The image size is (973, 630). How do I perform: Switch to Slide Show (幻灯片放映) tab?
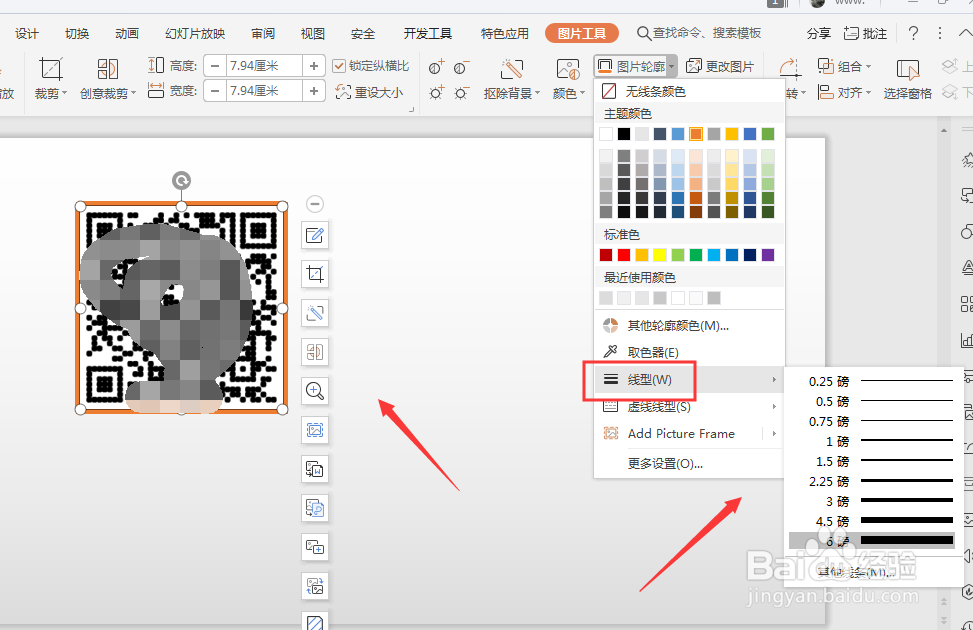point(195,34)
